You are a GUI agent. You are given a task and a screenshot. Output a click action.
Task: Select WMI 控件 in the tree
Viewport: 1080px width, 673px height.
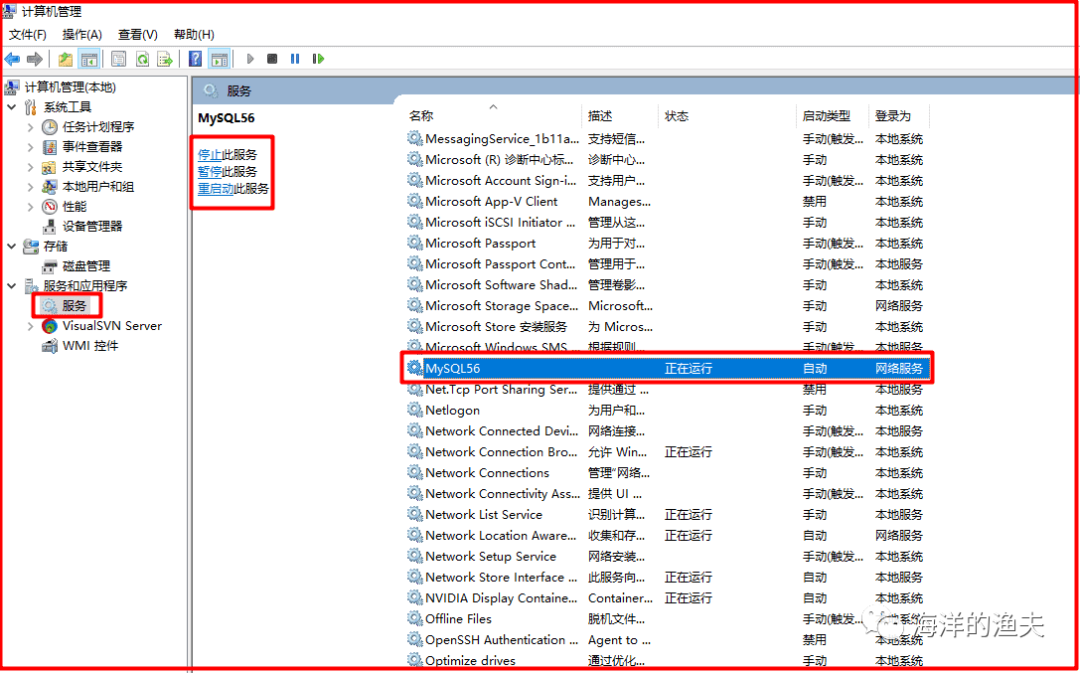pyautogui.click(x=90, y=346)
